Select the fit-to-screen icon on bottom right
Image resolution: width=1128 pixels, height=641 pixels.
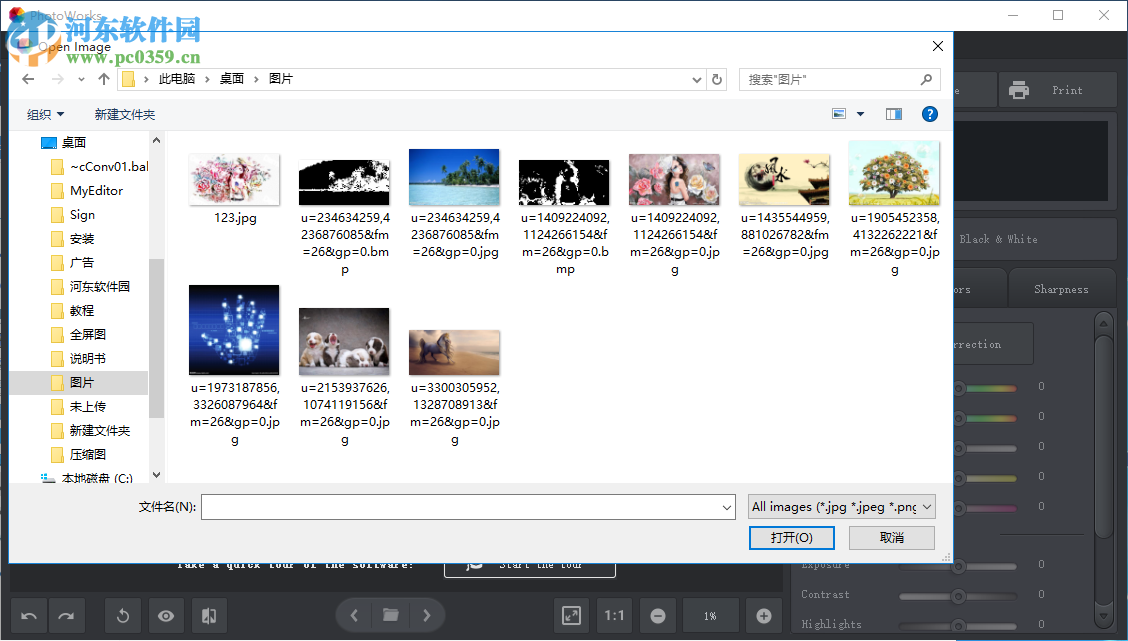572,615
